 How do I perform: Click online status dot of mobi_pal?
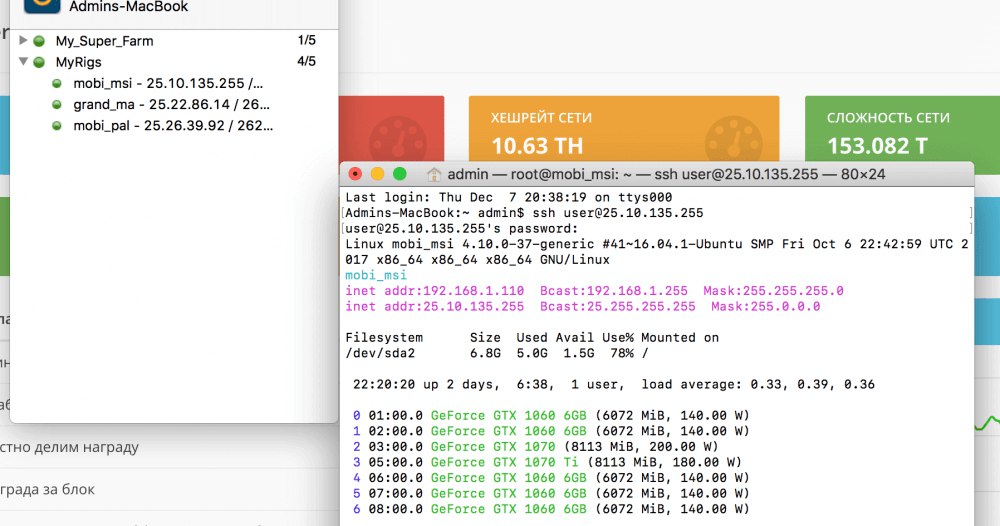click(57, 126)
